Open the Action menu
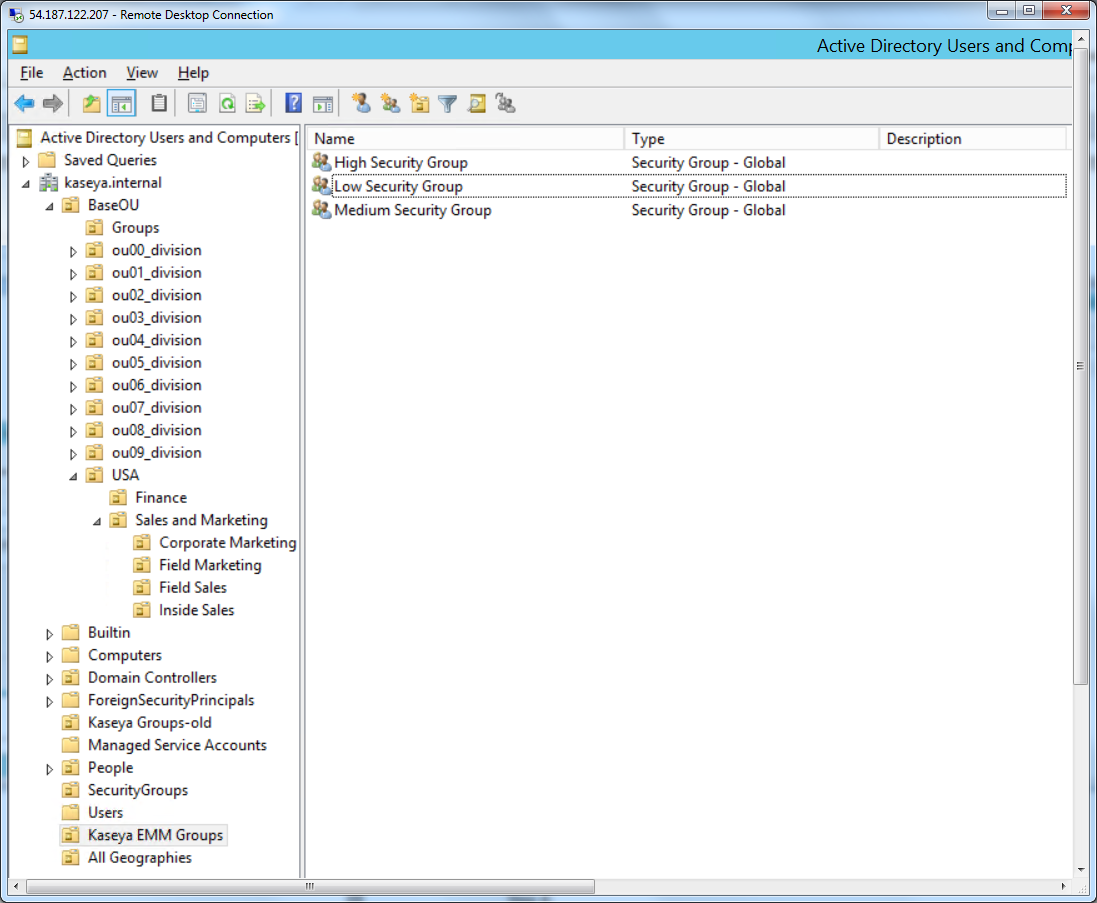The image size is (1097, 903). 84,73
